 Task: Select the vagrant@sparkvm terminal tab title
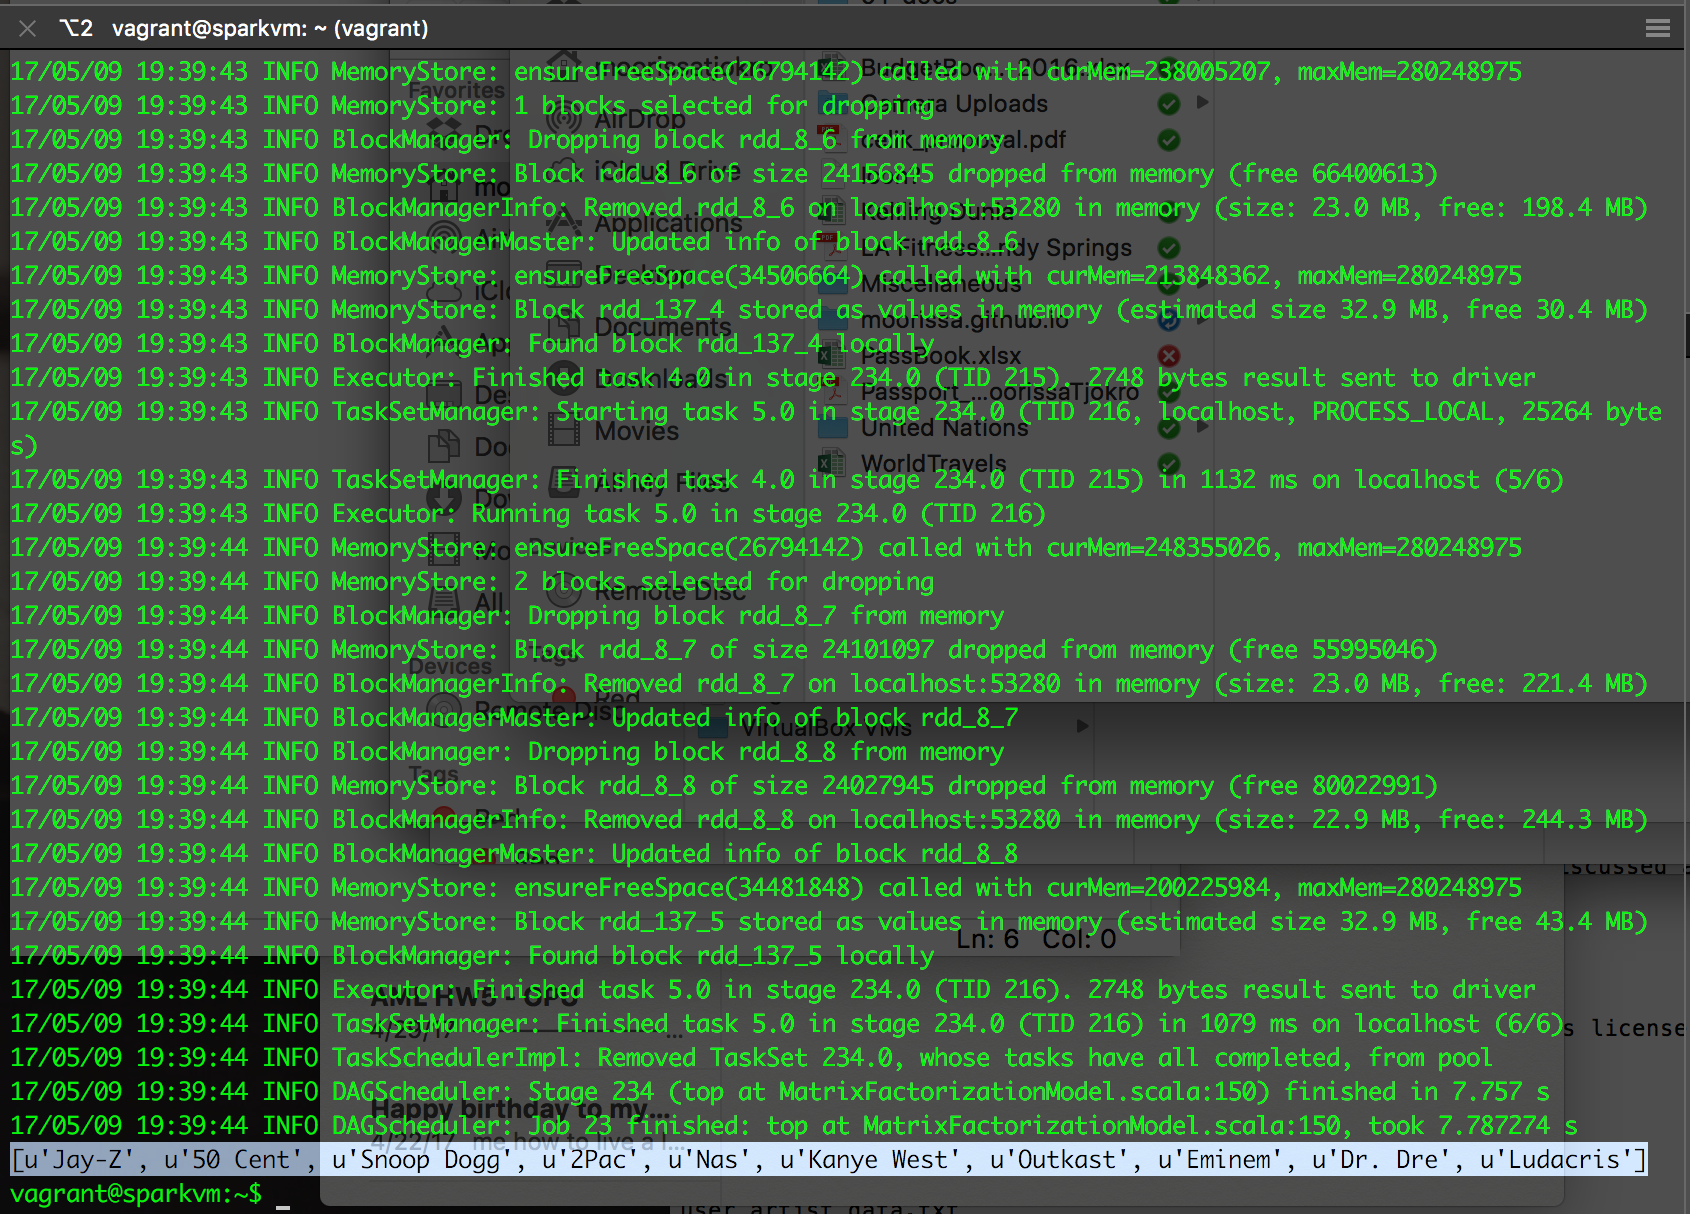pyautogui.click(x=270, y=28)
